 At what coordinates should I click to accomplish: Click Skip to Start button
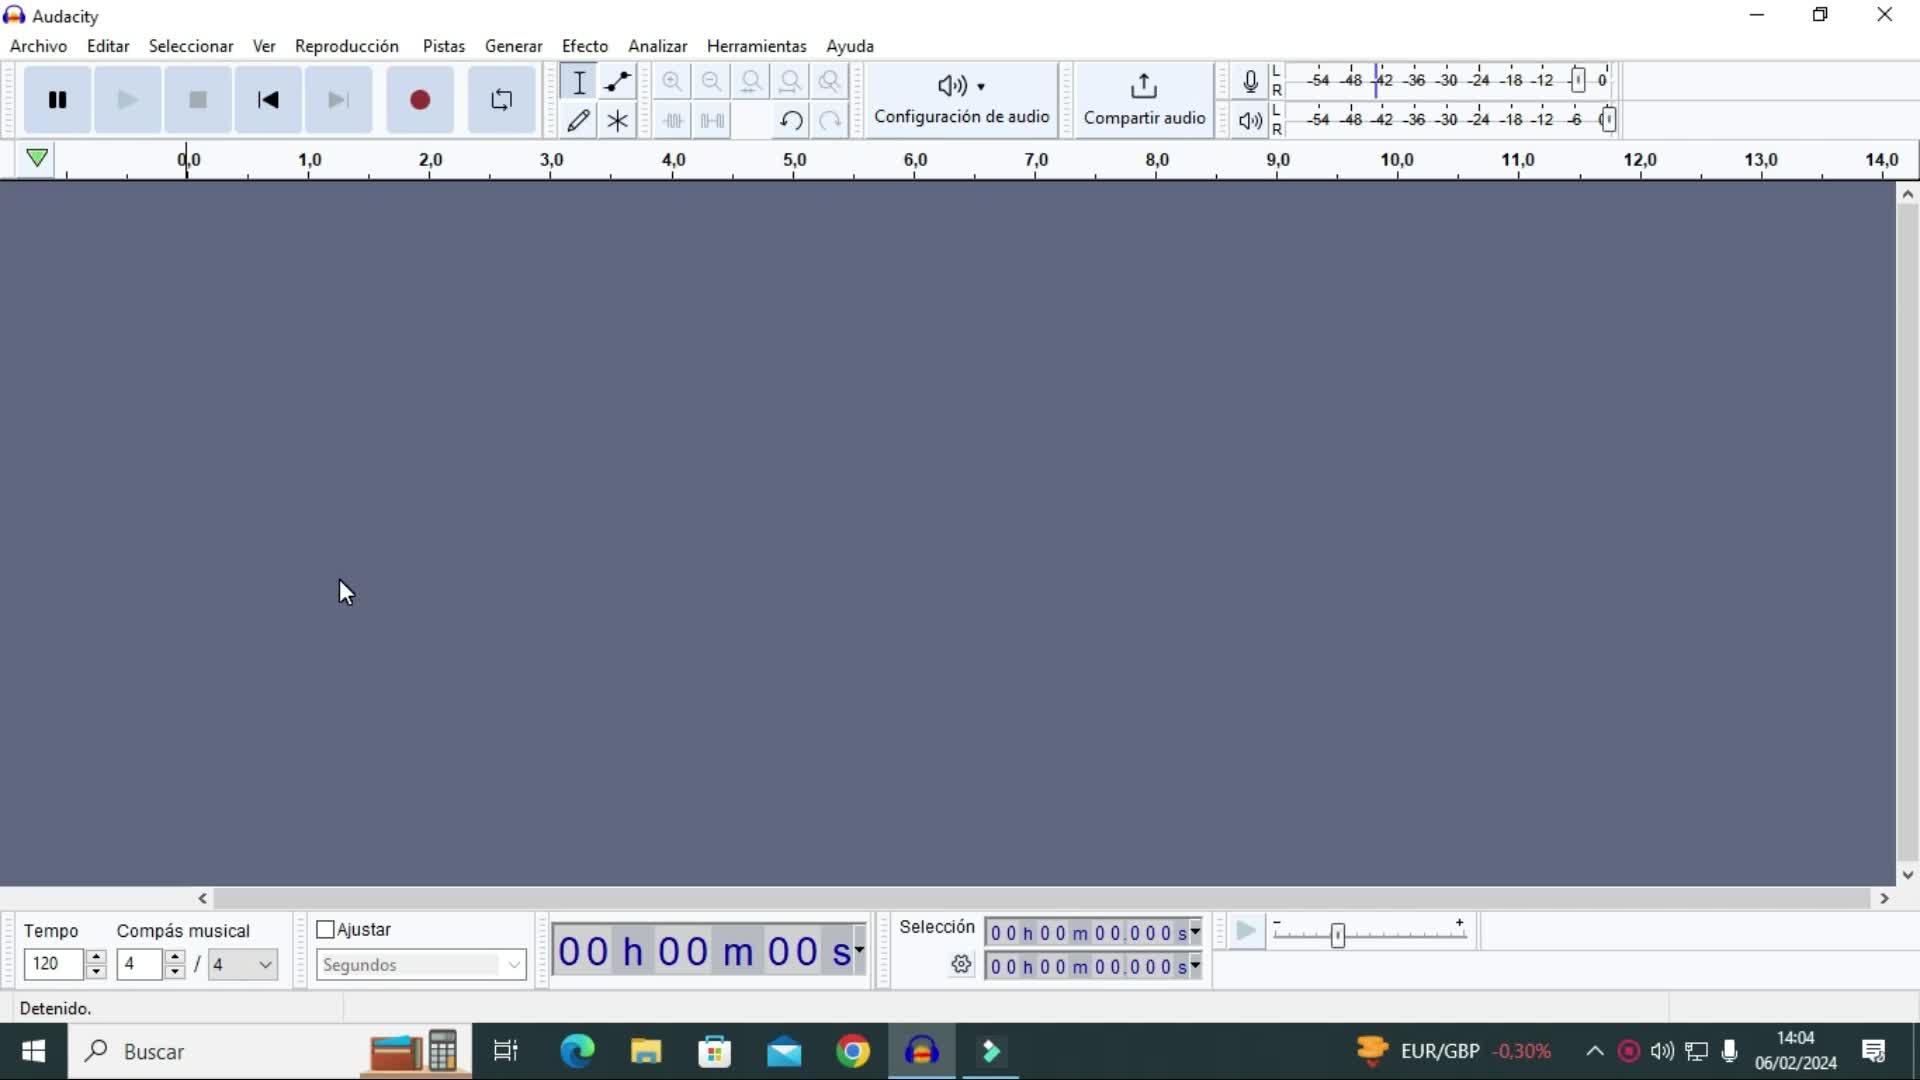[x=267, y=100]
